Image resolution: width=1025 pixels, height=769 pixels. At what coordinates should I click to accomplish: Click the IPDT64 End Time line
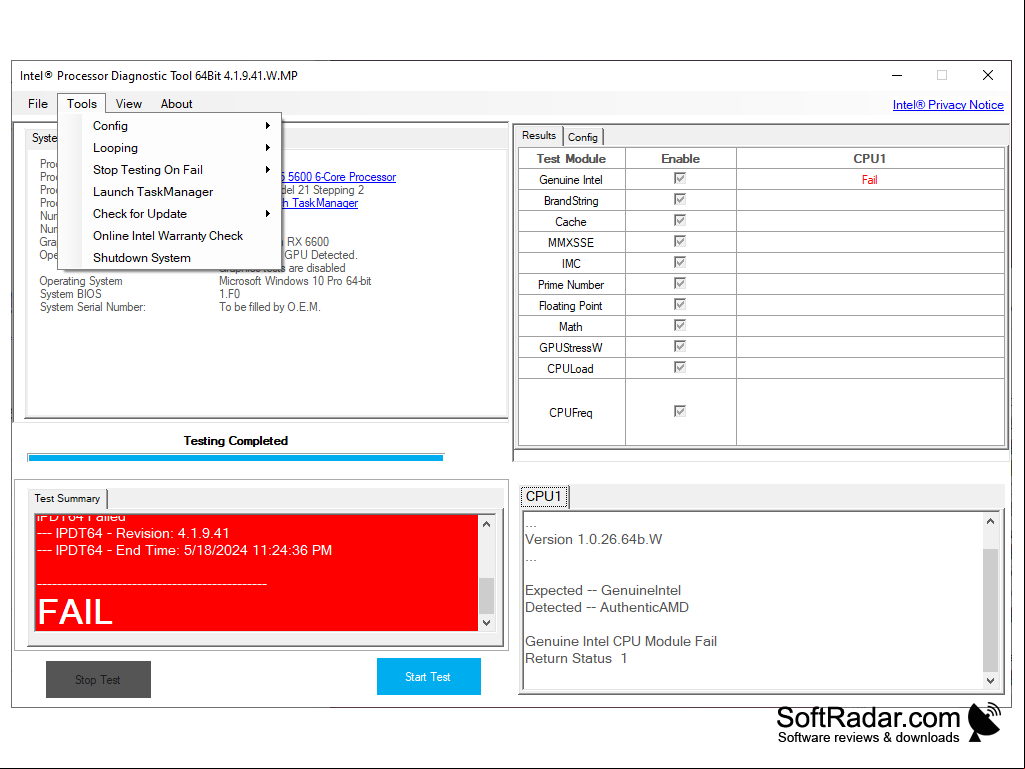(184, 551)
